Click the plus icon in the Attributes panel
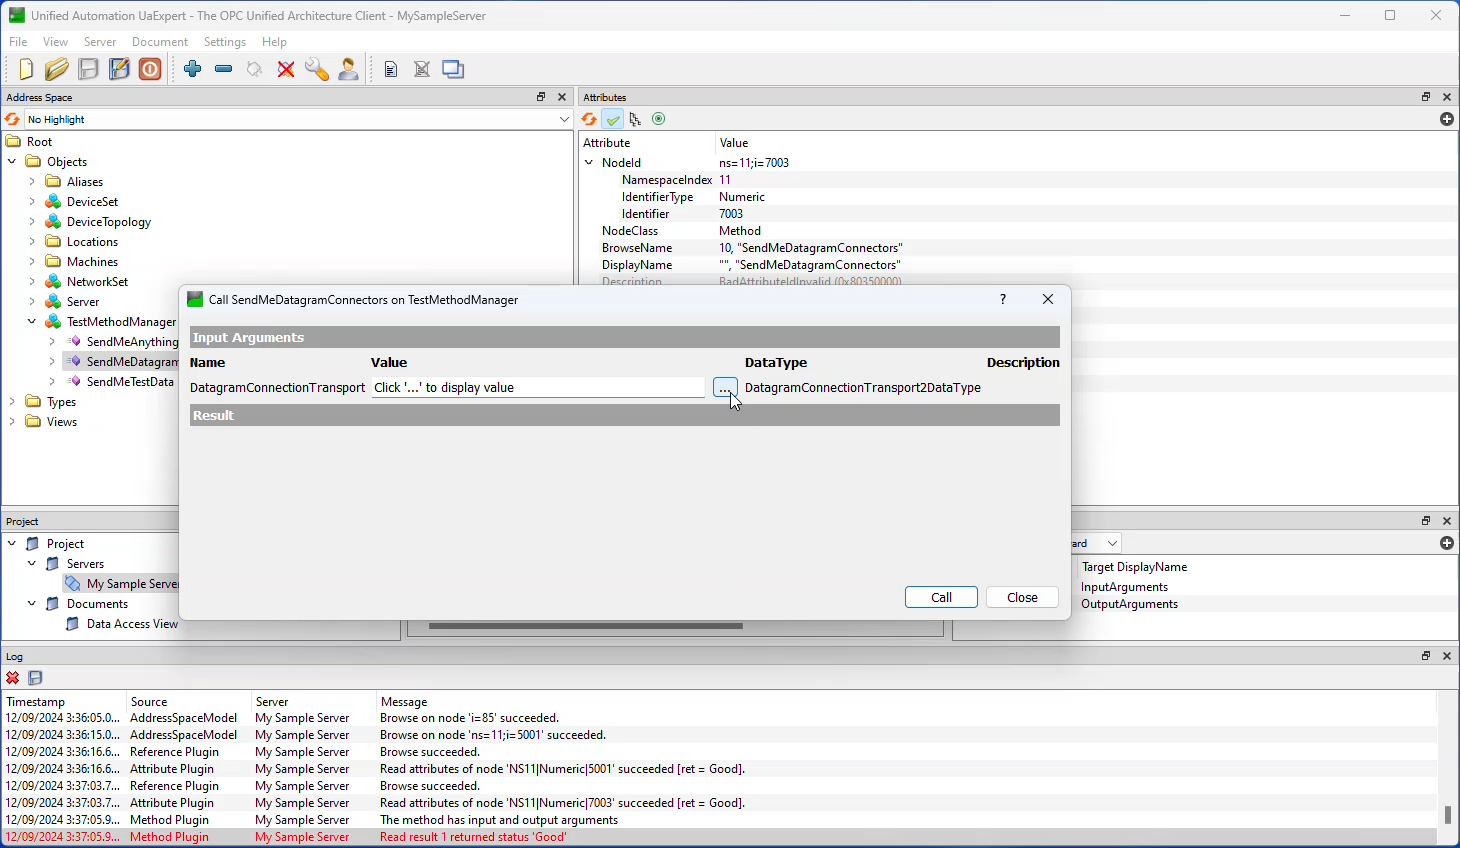Screen dimensions: 1460x848 [x=1447, y=119]
